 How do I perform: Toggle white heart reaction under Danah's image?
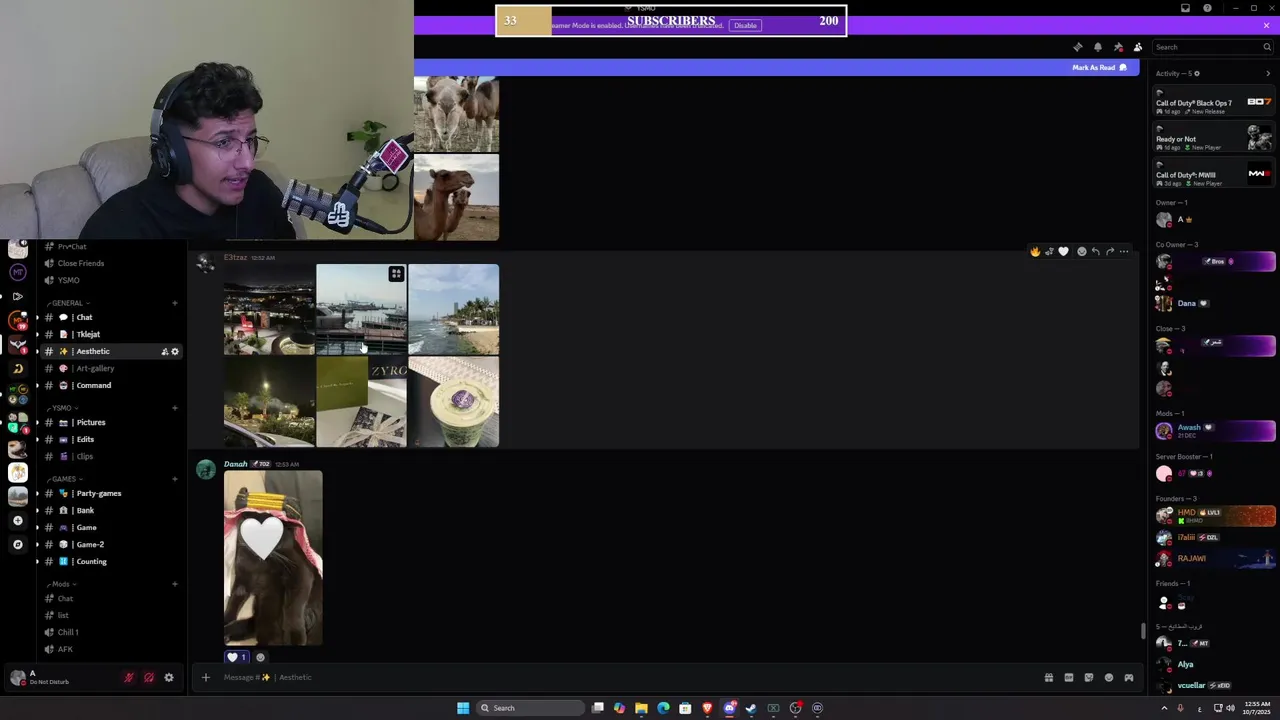coord(237,657)
